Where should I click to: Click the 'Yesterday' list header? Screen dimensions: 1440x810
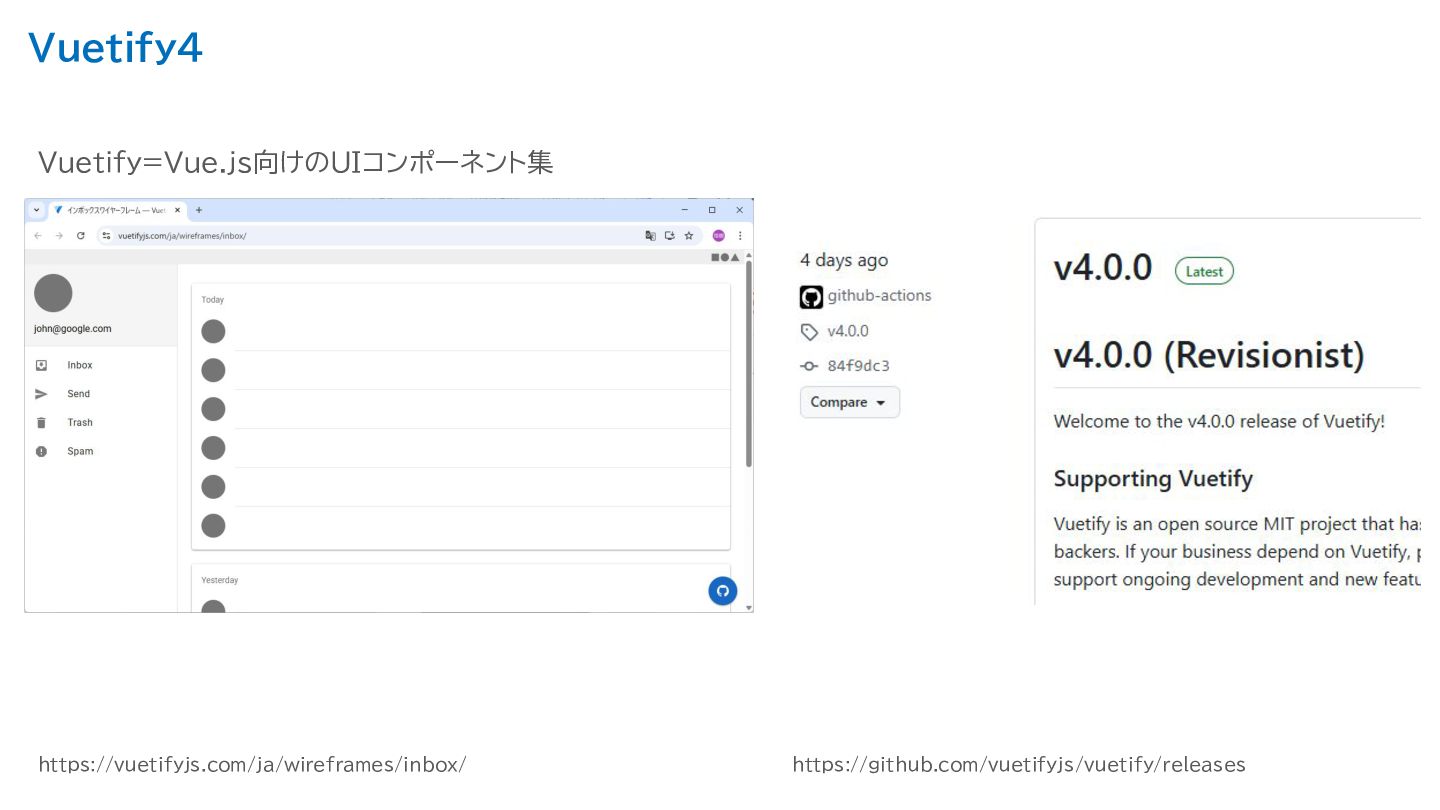tap(220, 581)
